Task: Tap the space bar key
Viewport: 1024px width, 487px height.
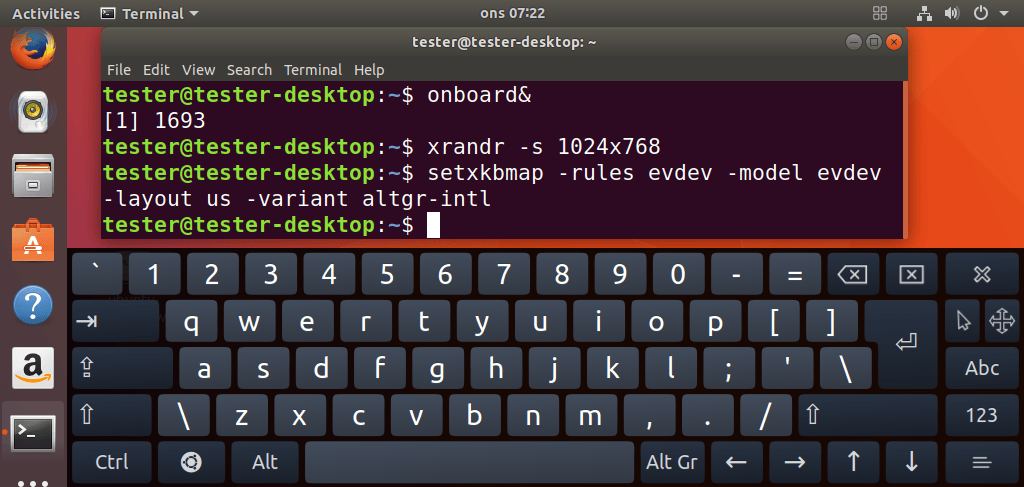Action: click(x=469, y=462)
